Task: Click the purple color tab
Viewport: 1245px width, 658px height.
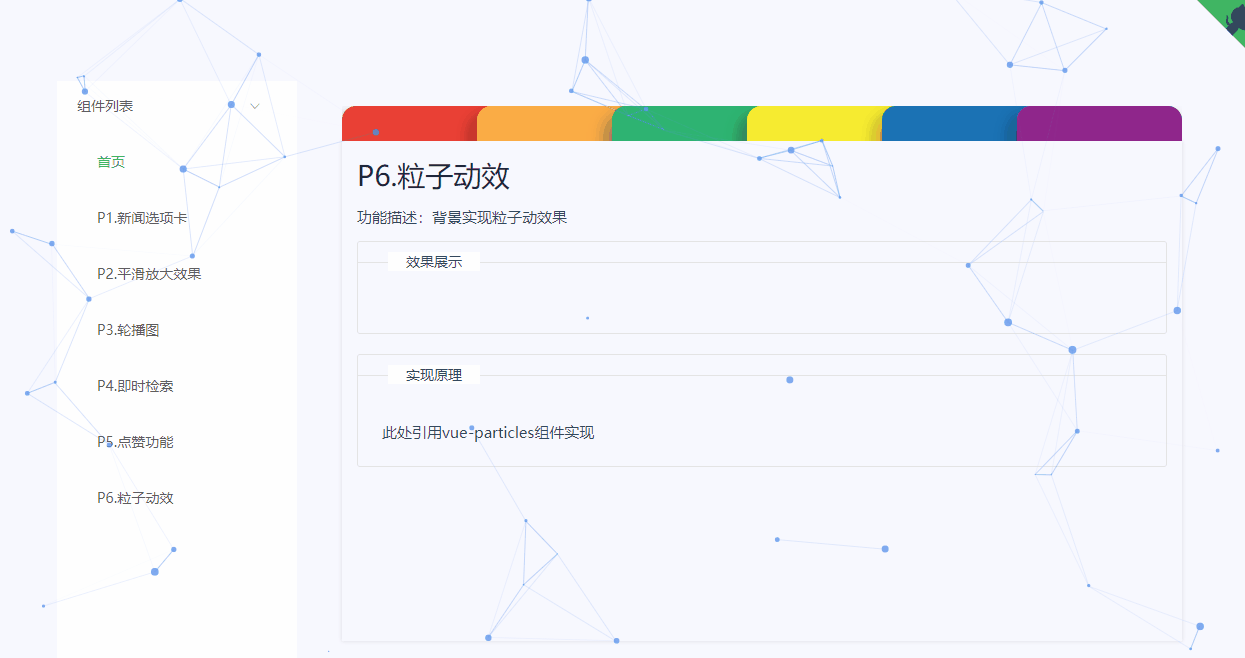Action: point(1100,123)
